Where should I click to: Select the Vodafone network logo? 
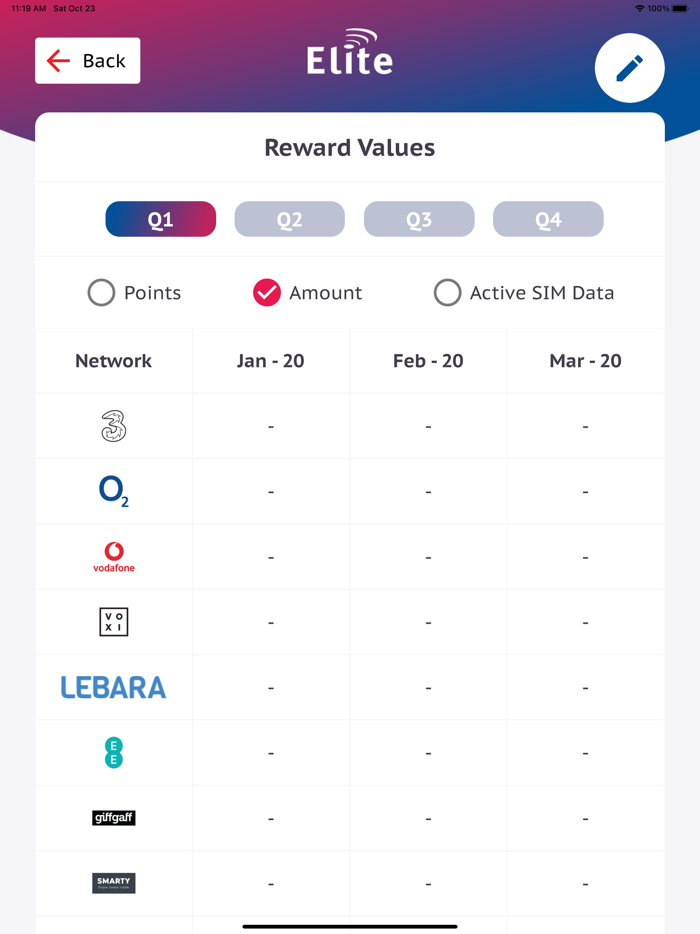click(x=113, y=556)
